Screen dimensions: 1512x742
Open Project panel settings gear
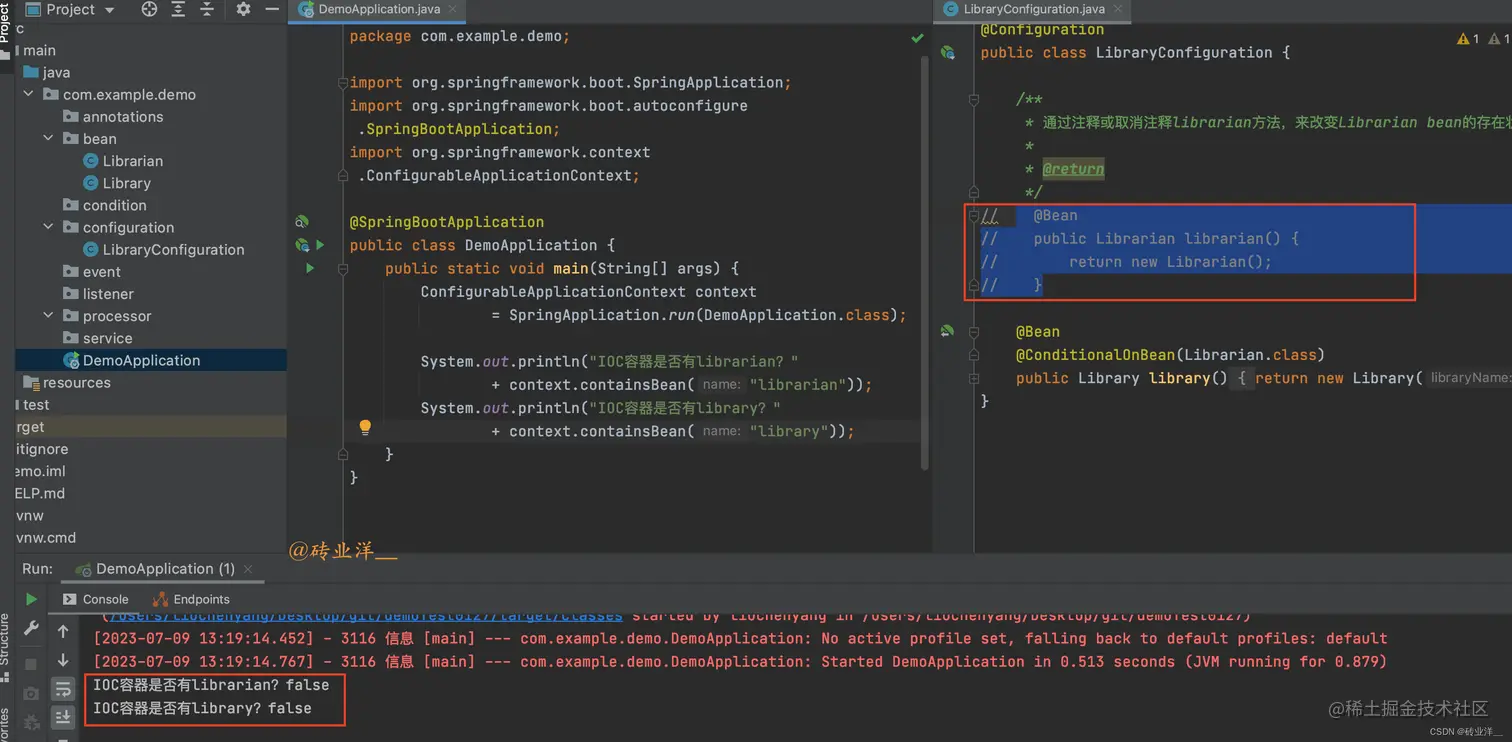[243, 9]
